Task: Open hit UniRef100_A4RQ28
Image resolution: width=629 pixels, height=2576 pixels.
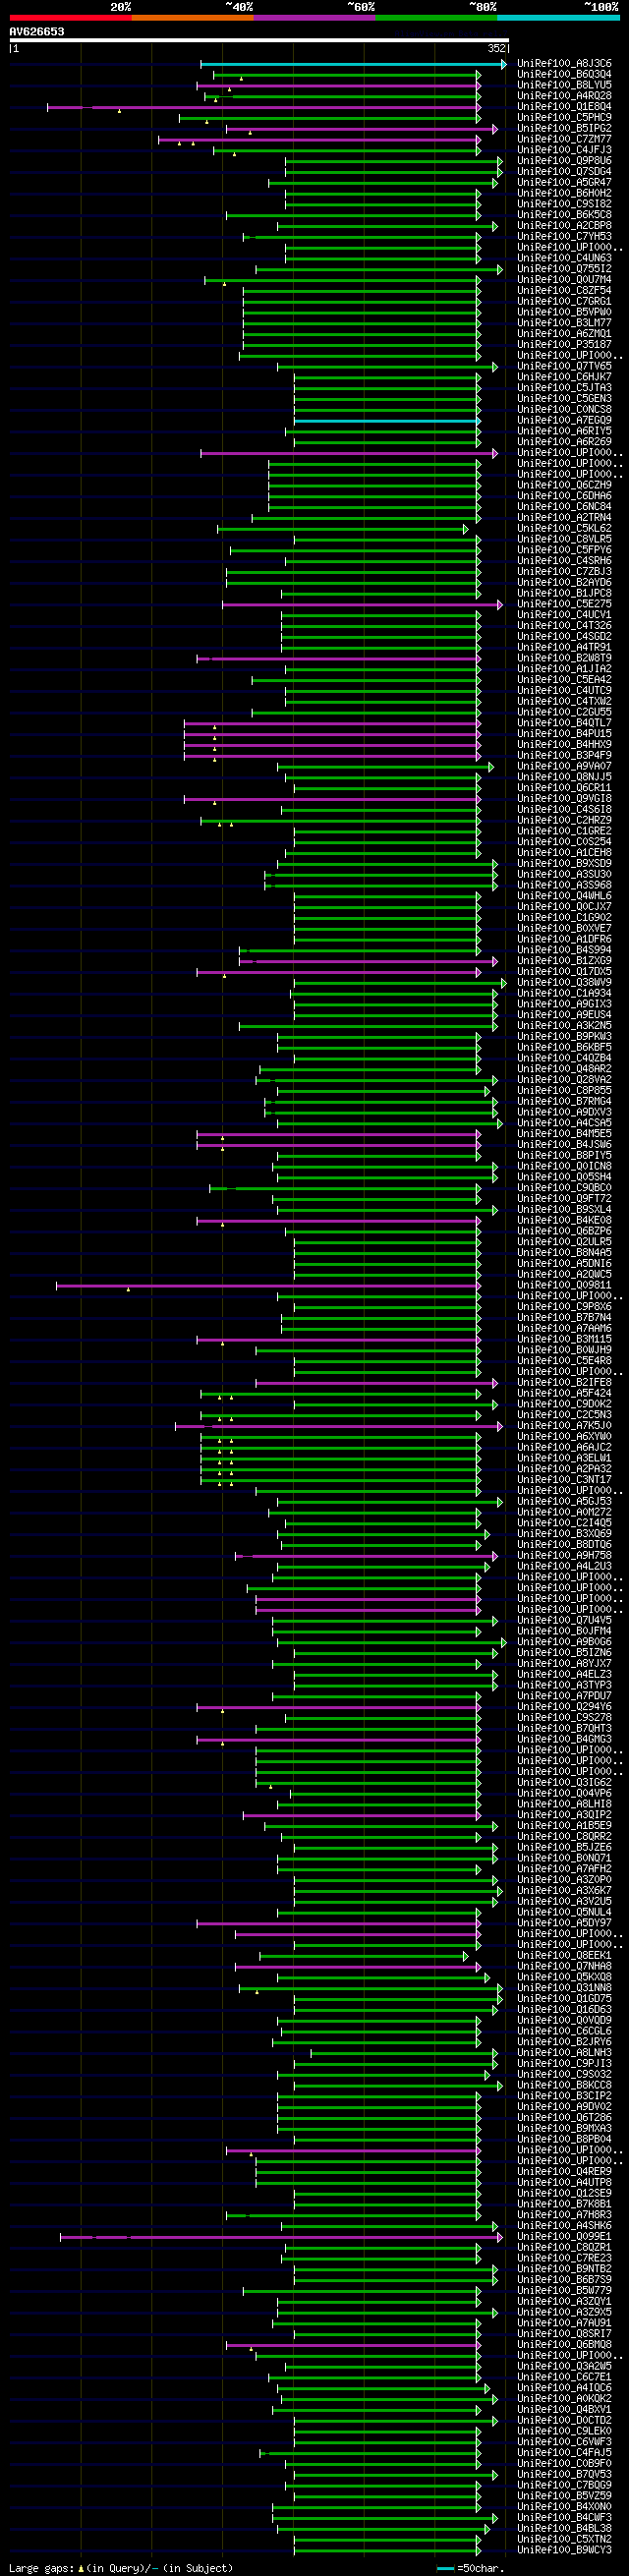Action: point(565,96)
